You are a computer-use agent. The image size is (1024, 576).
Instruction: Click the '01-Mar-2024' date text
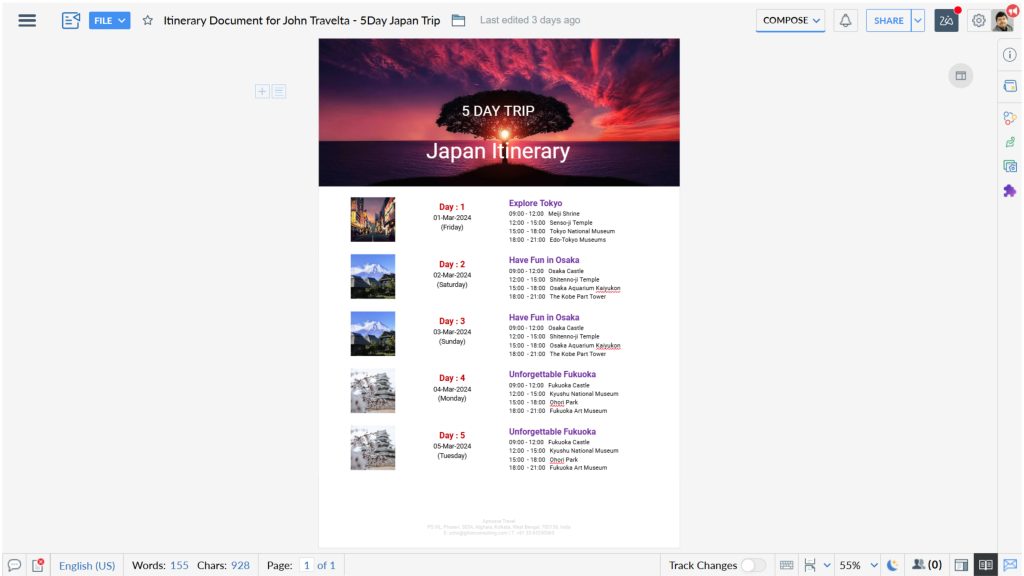coord(452,217)
